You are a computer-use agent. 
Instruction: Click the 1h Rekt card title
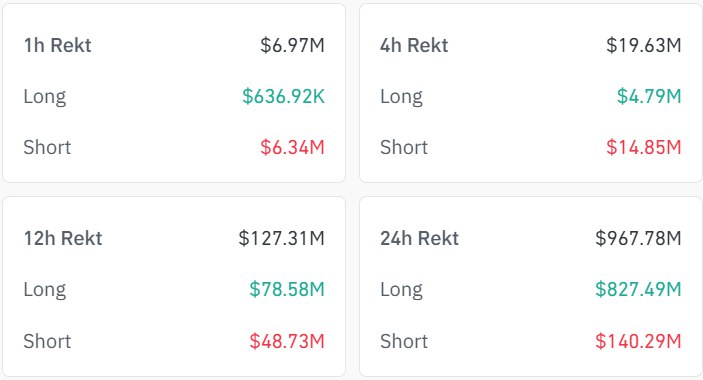tap(57, 45)
